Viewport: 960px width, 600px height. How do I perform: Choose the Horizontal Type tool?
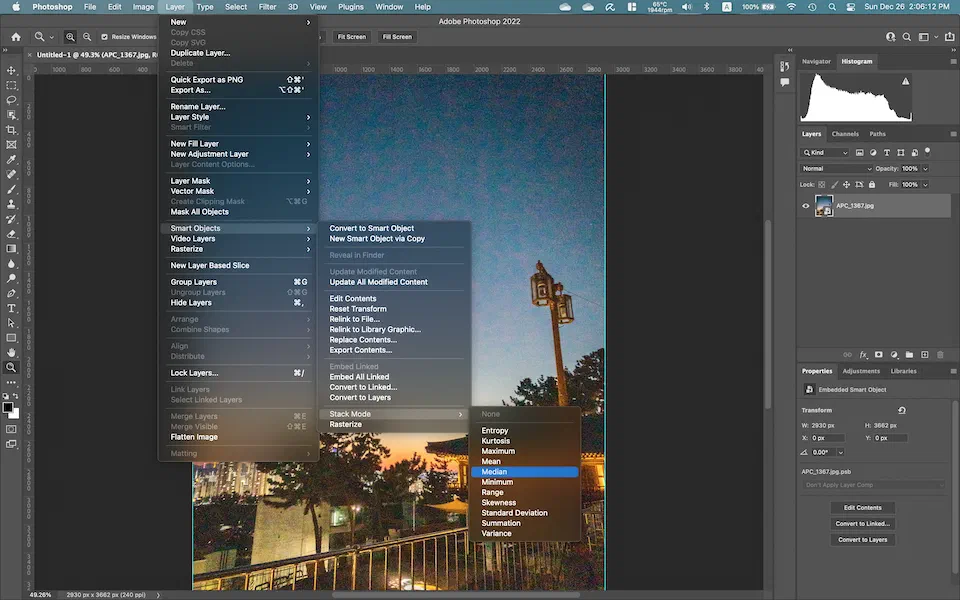click(x=12, y=308)
